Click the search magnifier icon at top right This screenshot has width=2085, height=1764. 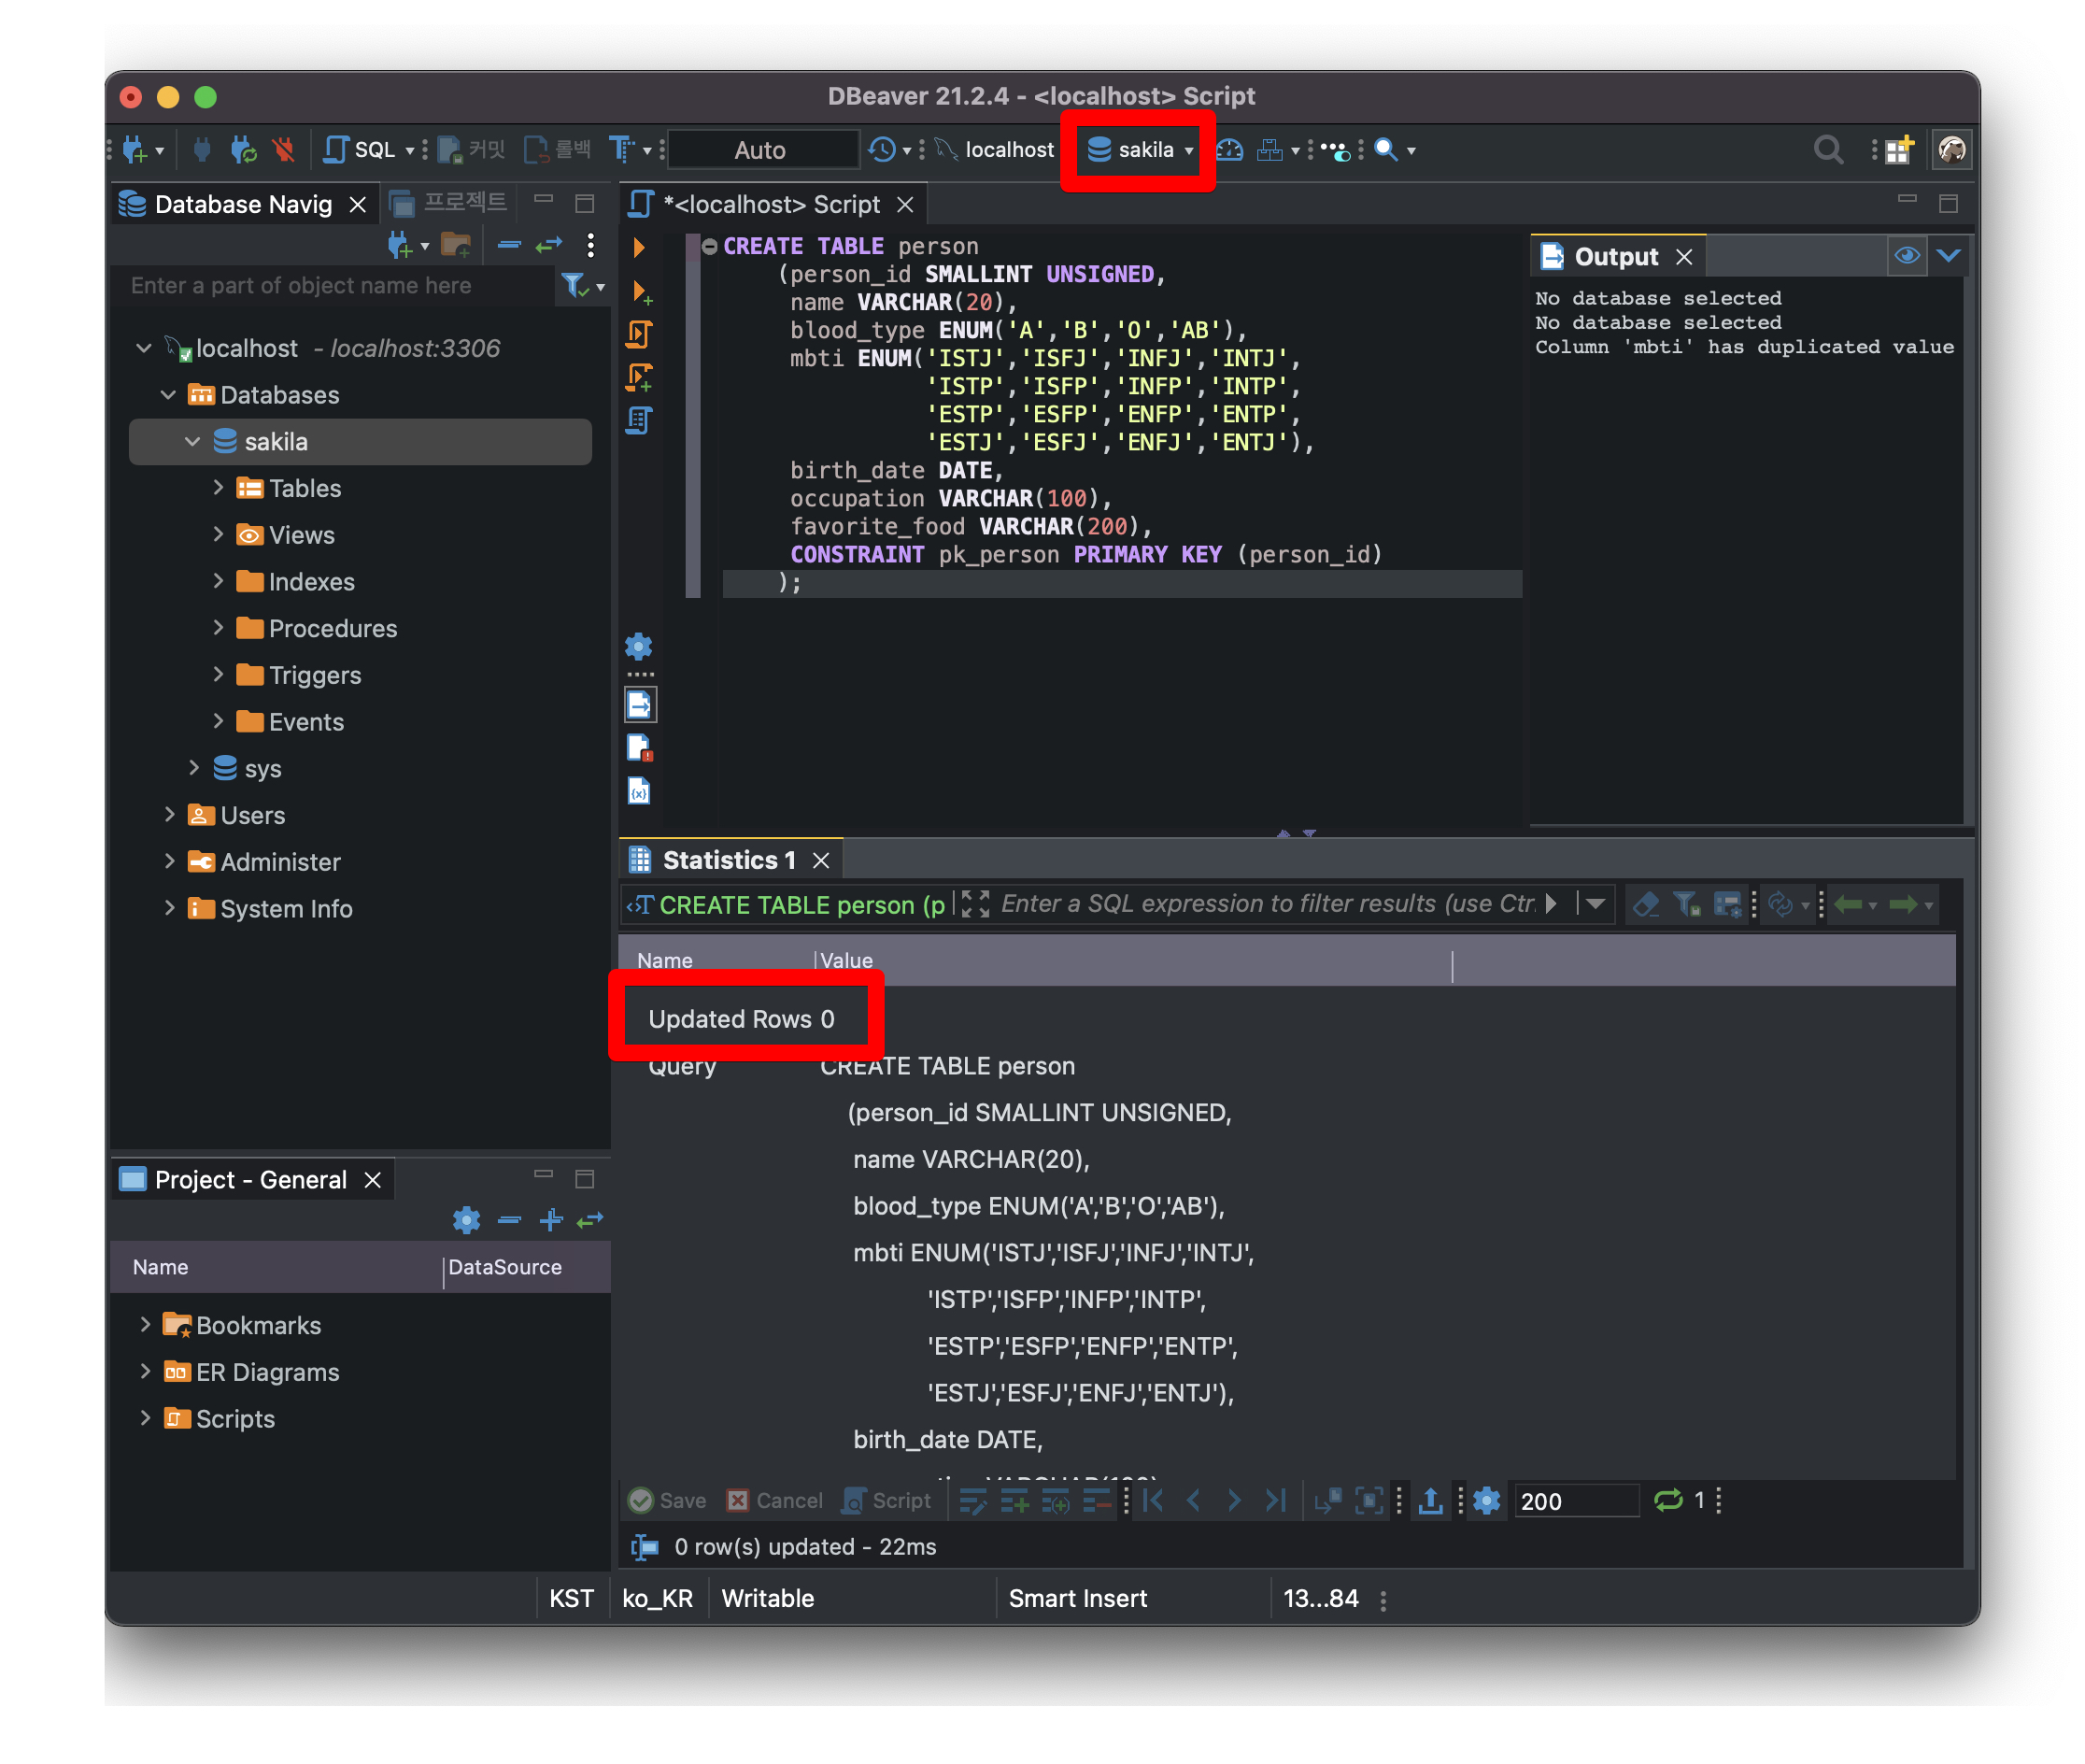click(x=1826, y=150)
